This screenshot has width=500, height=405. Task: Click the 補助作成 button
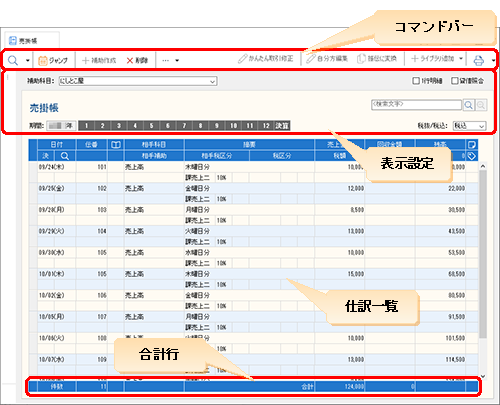click(x=99, y=60)
